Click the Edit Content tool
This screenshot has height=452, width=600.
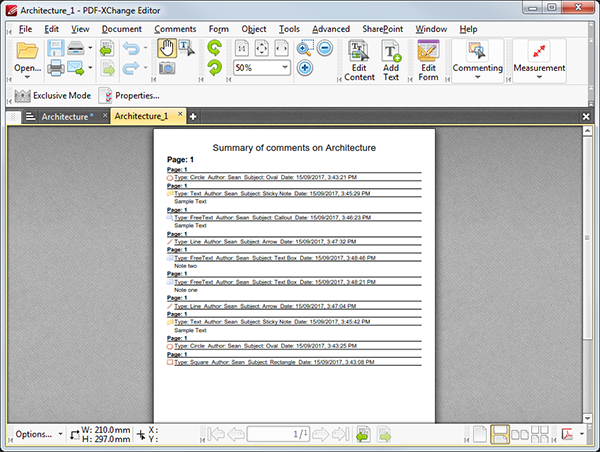359,61
